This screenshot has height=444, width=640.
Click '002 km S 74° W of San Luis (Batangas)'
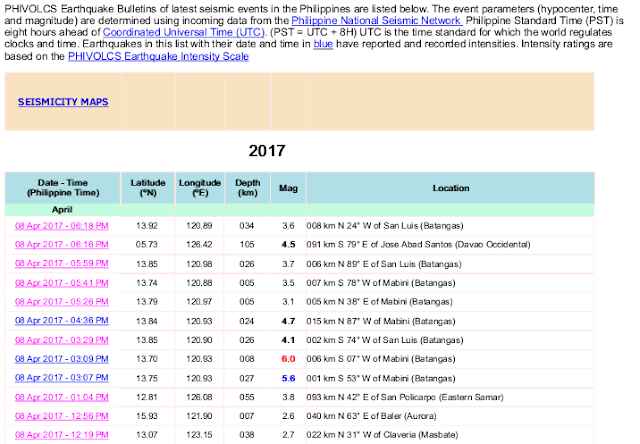pyautogui.click(x=385, y=340)
